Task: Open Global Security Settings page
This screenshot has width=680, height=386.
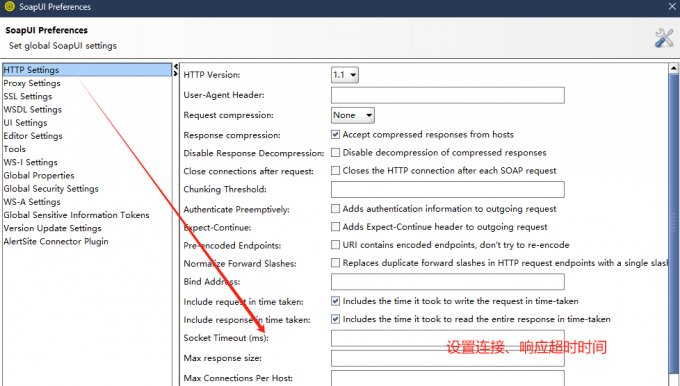Action: click(x=51, y=189)
